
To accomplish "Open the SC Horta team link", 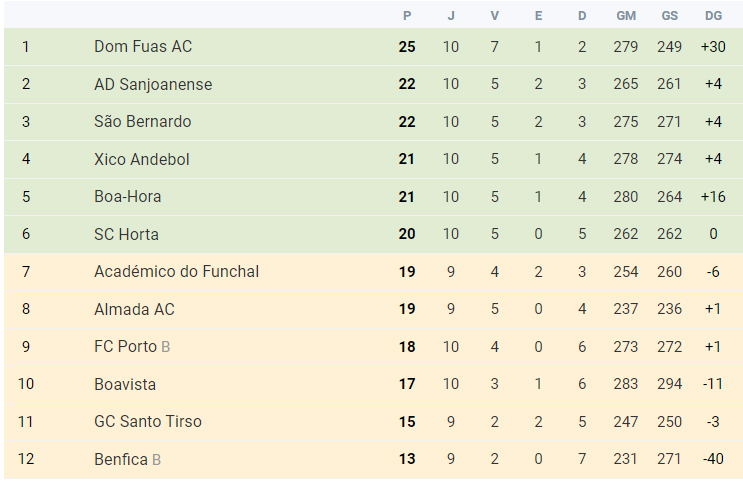I will pos(126,234).
